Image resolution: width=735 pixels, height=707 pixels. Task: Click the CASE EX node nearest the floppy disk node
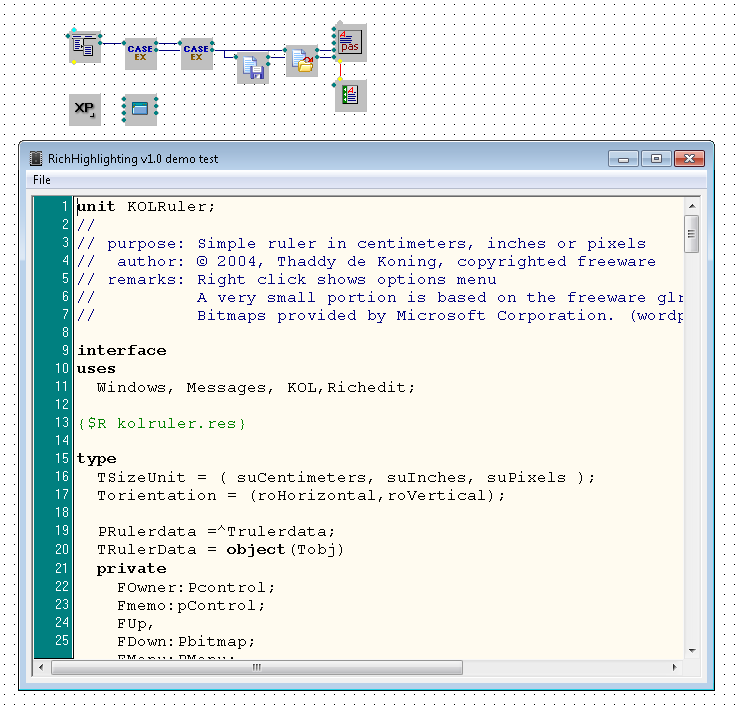[x=197, y=53]
